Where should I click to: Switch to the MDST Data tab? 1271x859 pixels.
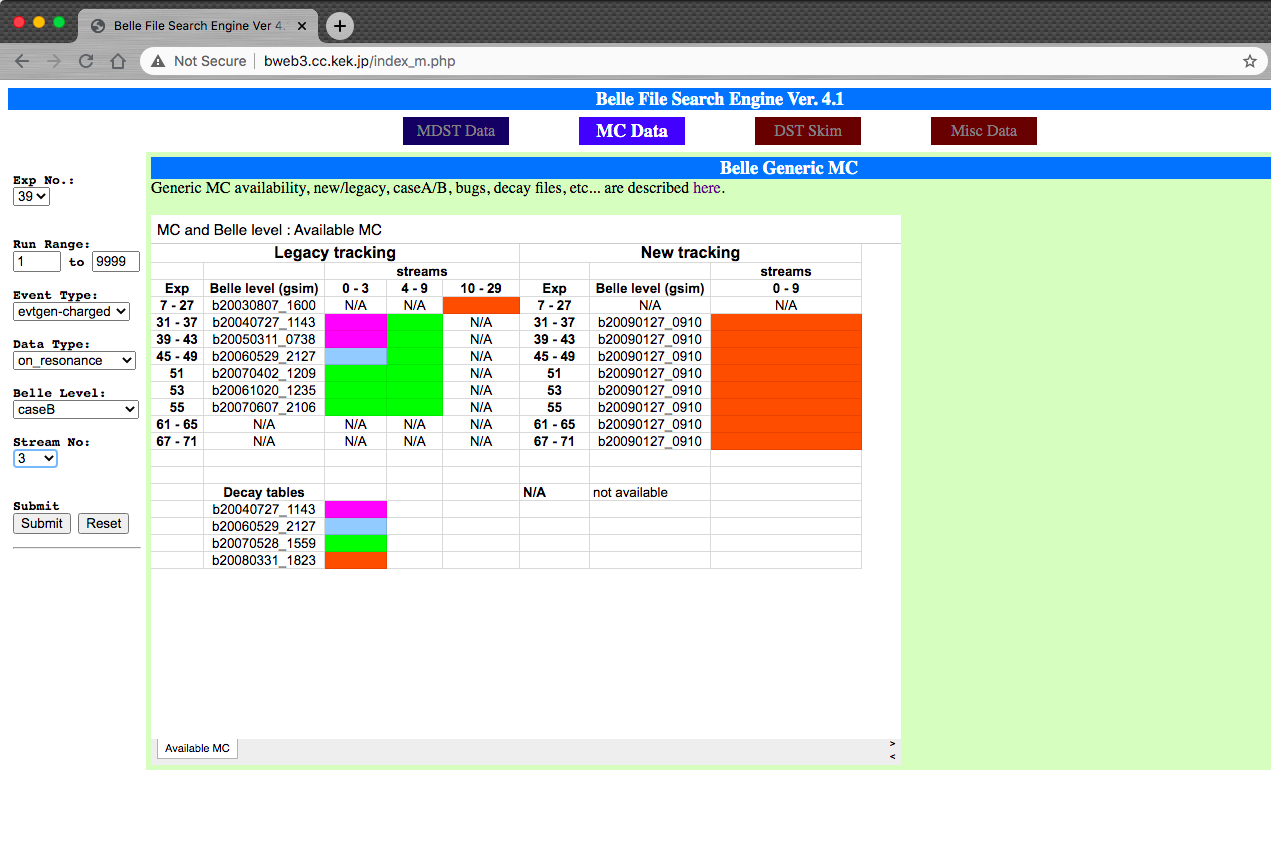[x=455, y=131]
